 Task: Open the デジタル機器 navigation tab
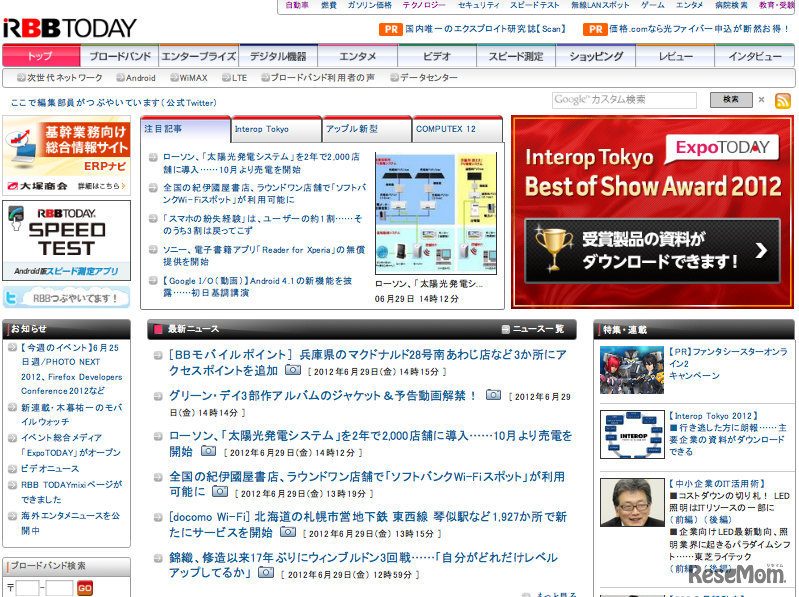[278, 56]
